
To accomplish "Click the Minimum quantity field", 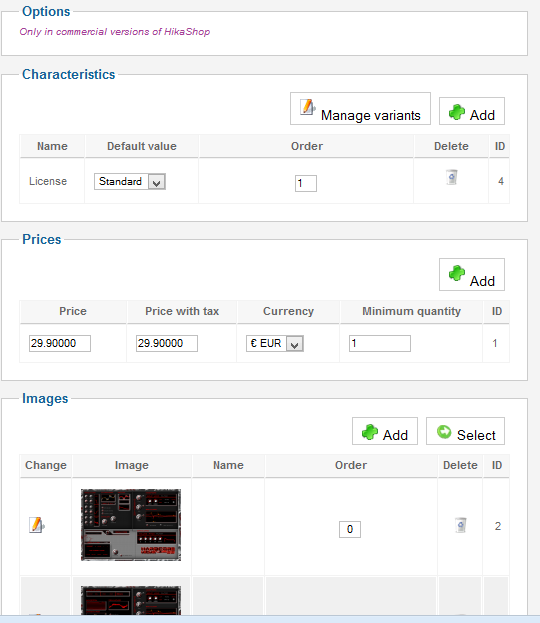I will click(x=379, y=343).
